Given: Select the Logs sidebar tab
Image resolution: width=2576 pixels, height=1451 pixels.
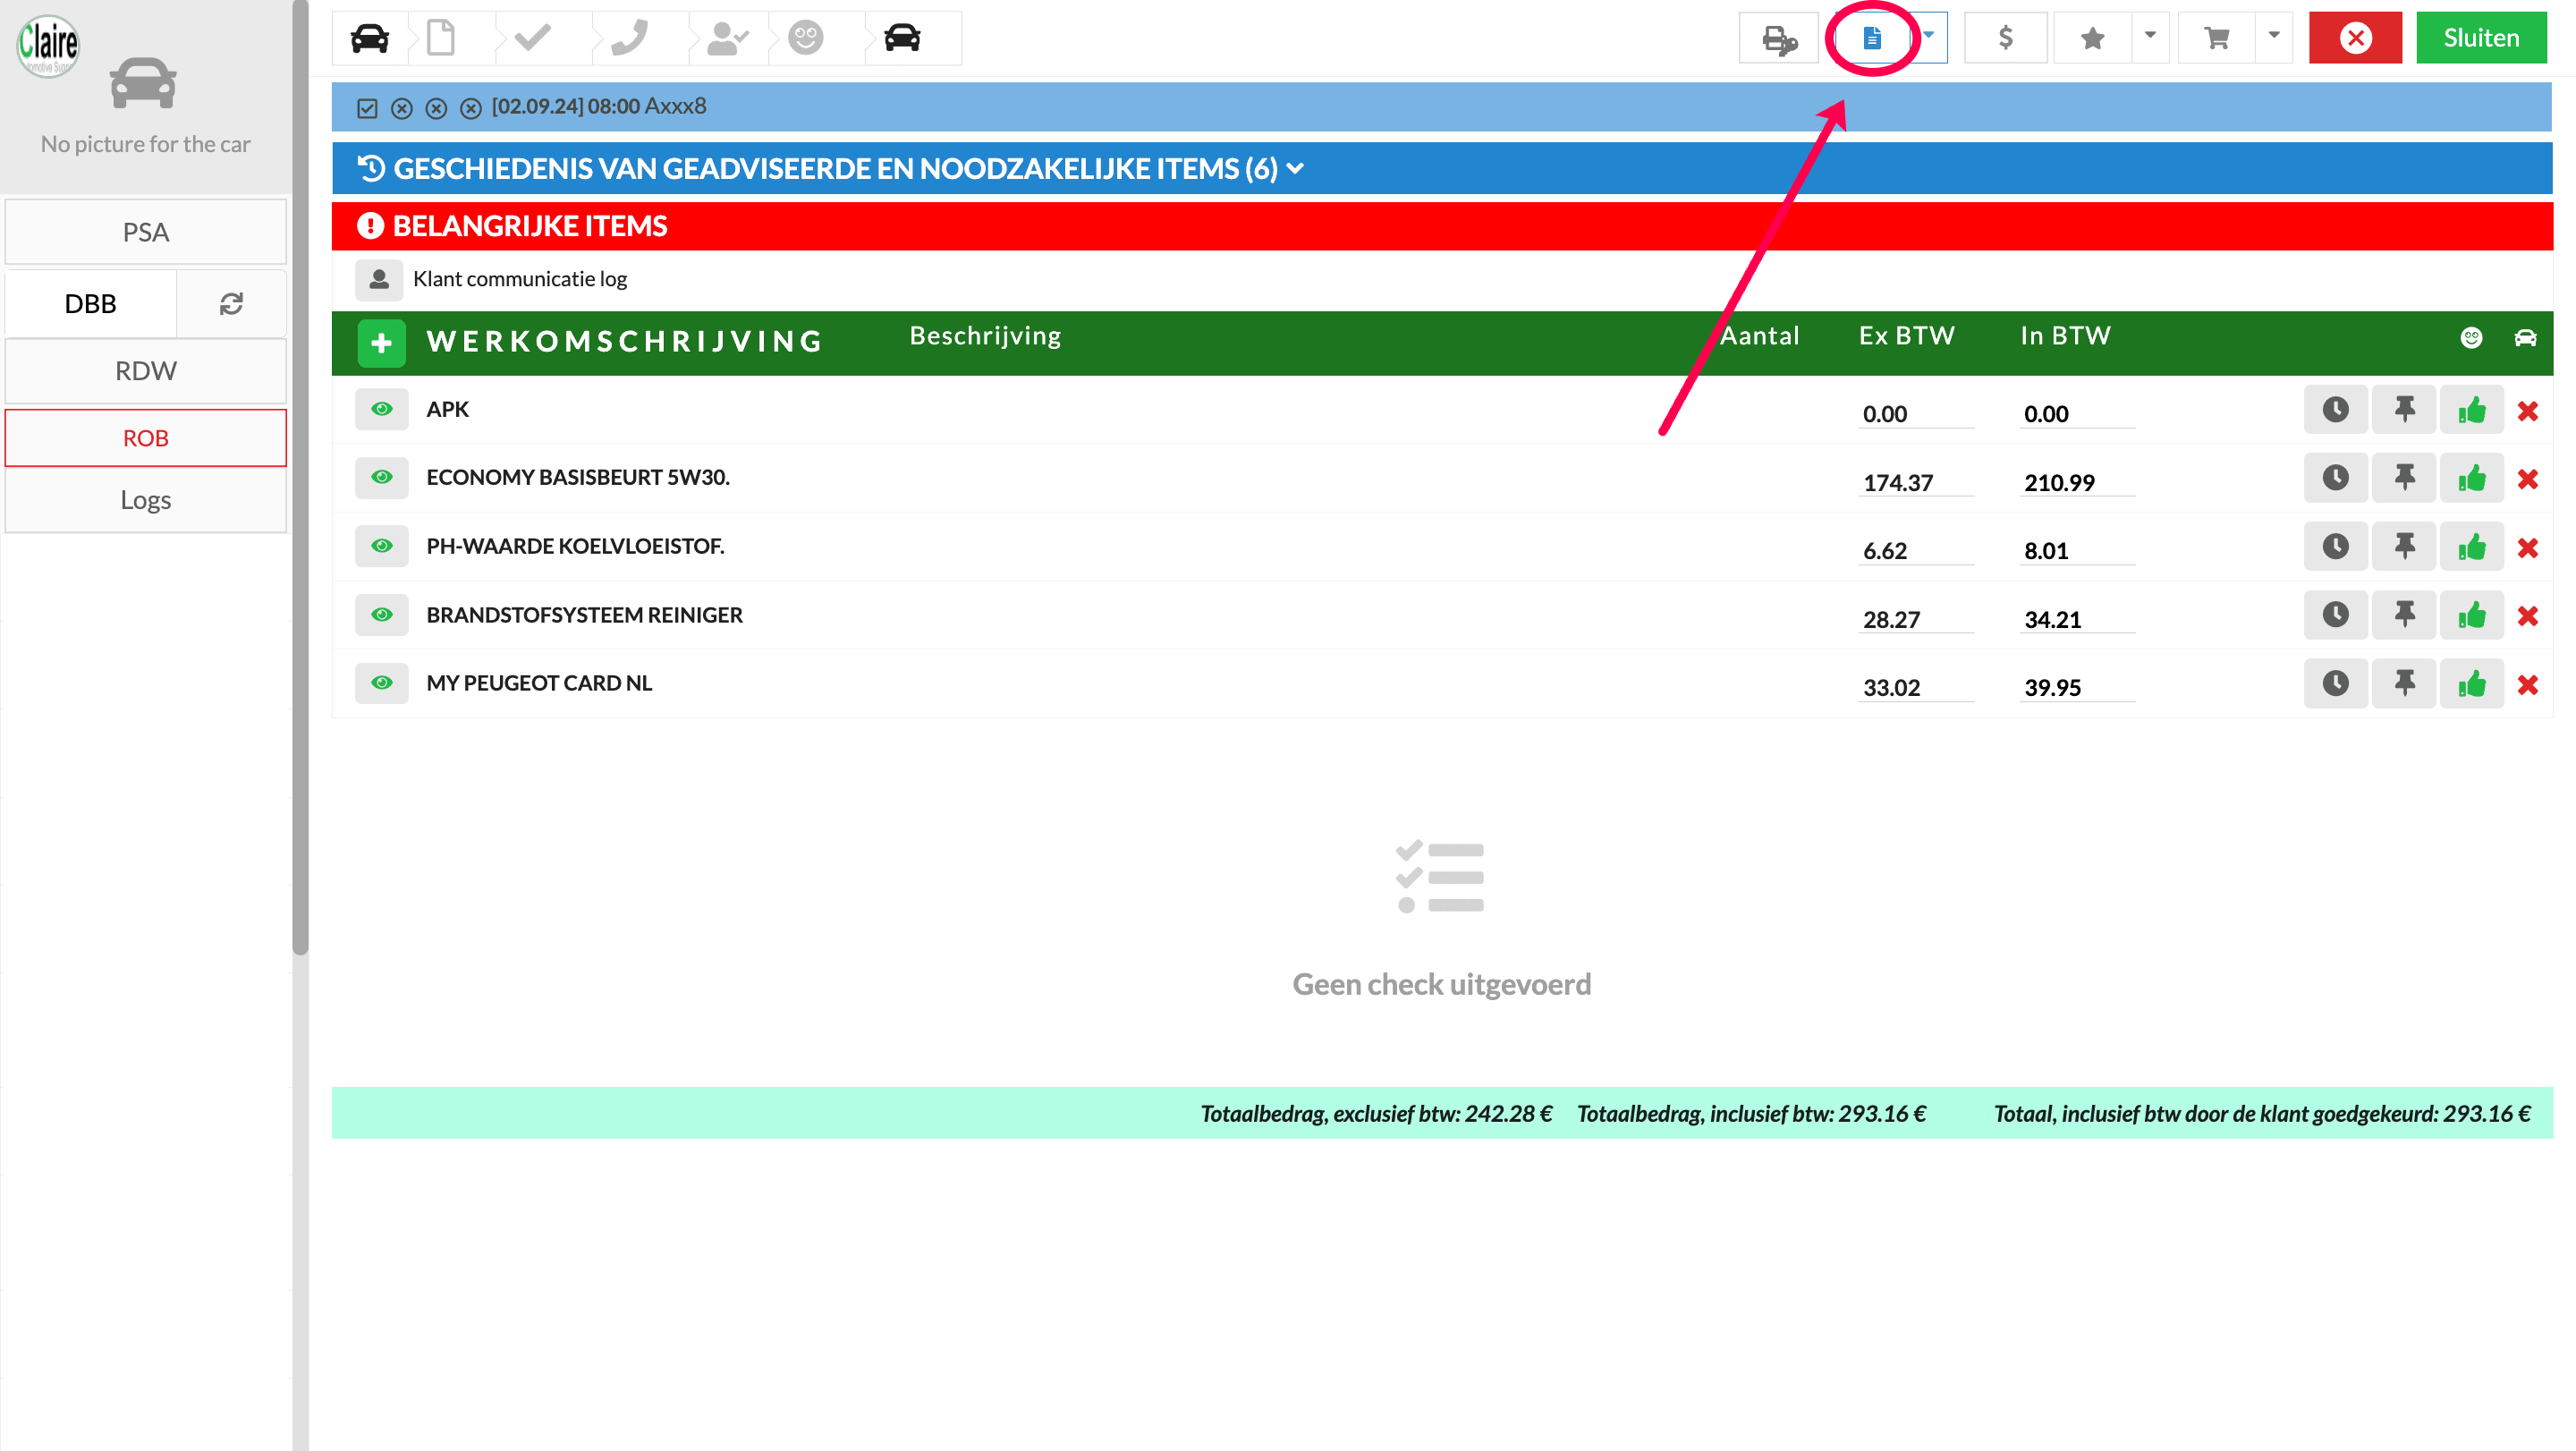Looking at the screenshot, I should coord(146,499).
